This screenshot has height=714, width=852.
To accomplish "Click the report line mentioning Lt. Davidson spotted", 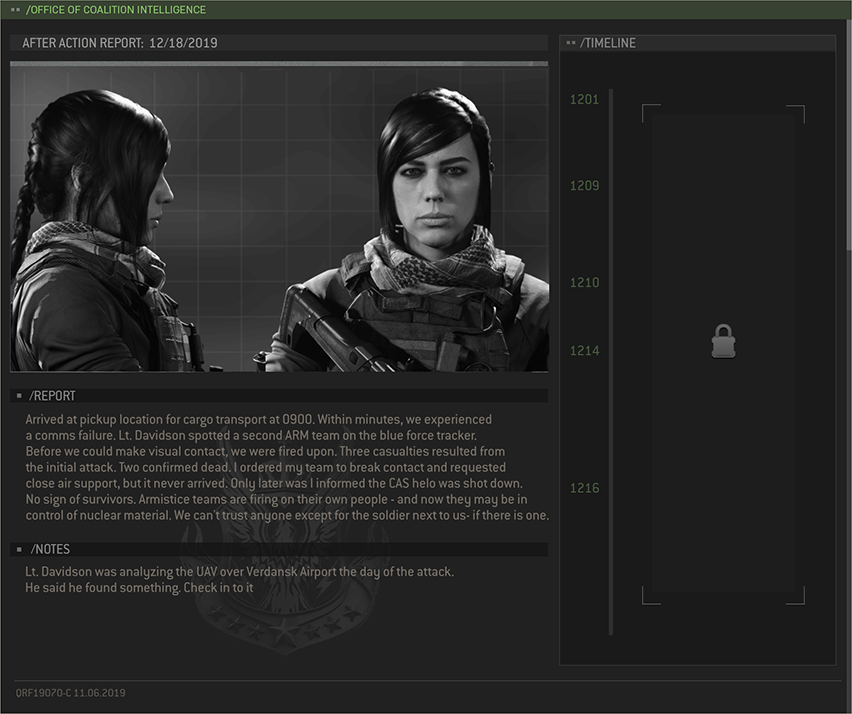I will [x=251, y=436].
